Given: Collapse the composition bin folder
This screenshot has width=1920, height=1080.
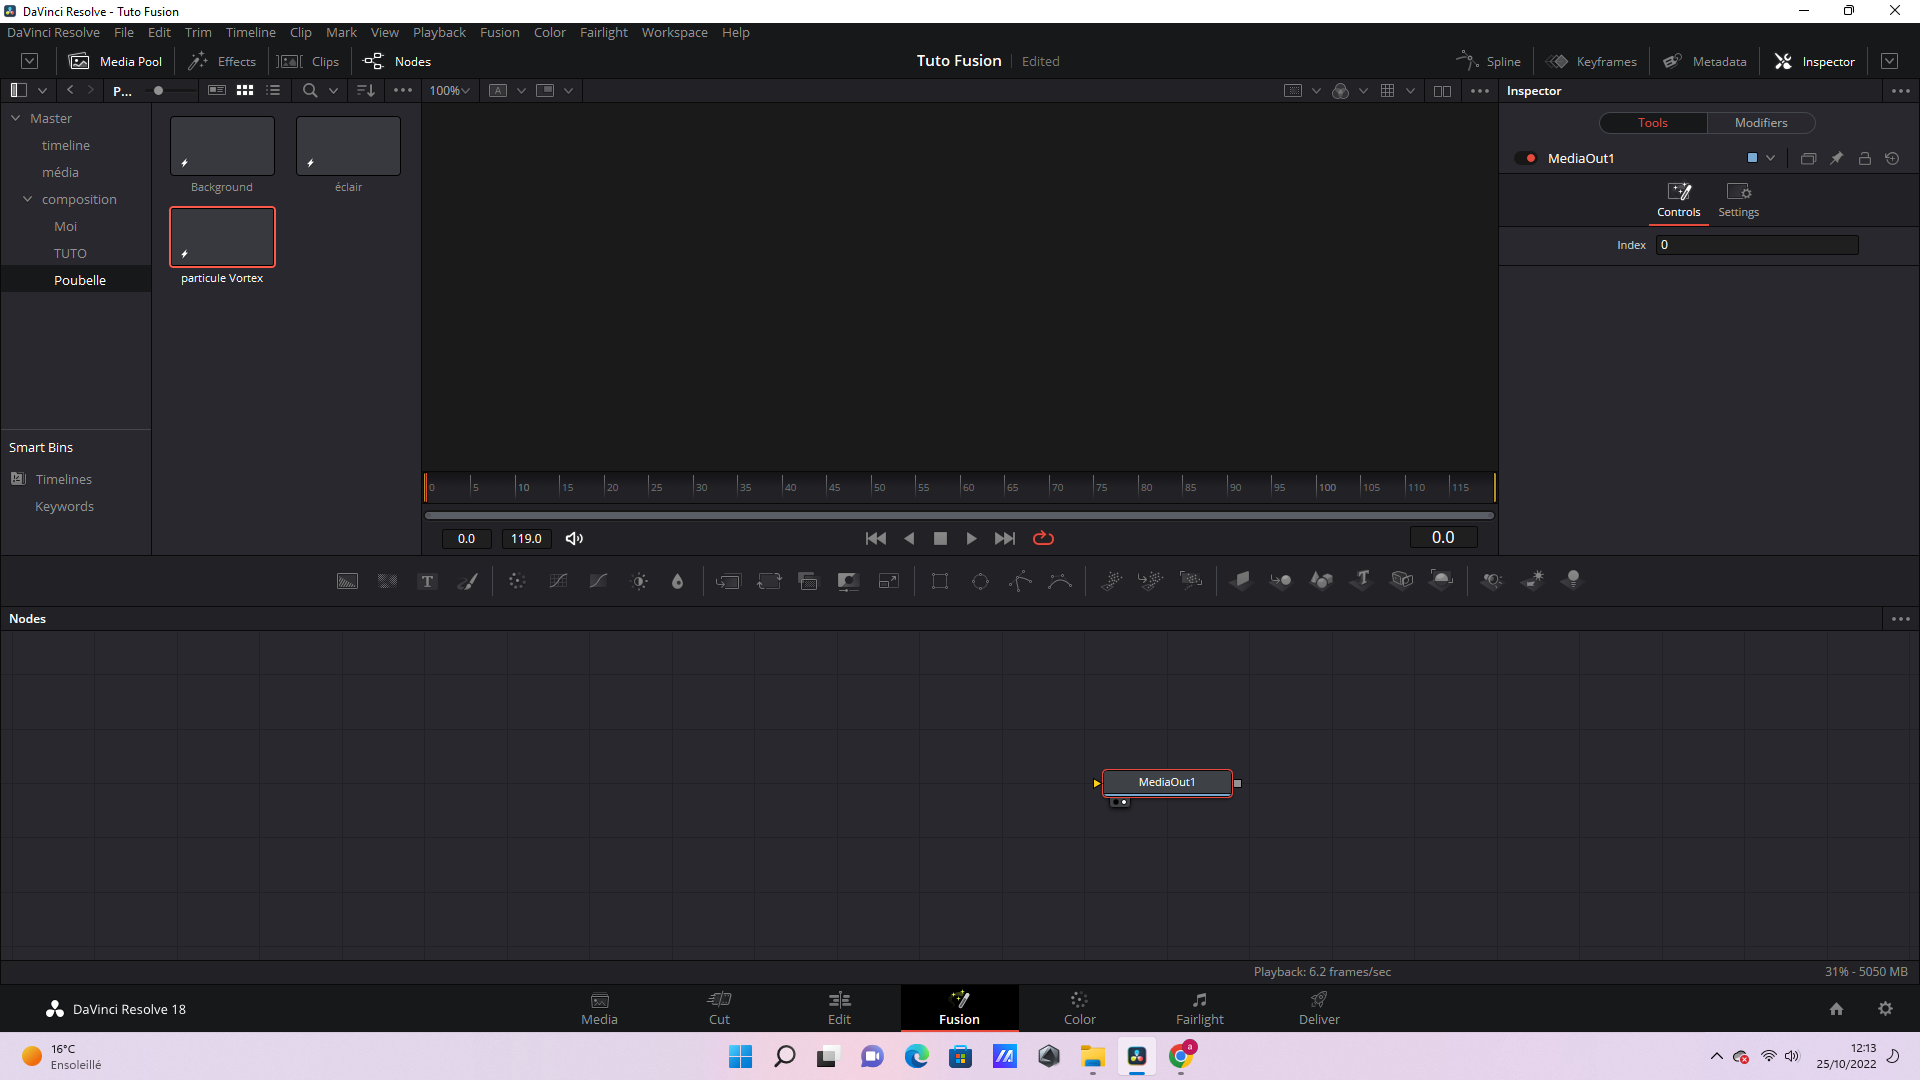Looking at the screenshot, I should click(x=28, y=199).
